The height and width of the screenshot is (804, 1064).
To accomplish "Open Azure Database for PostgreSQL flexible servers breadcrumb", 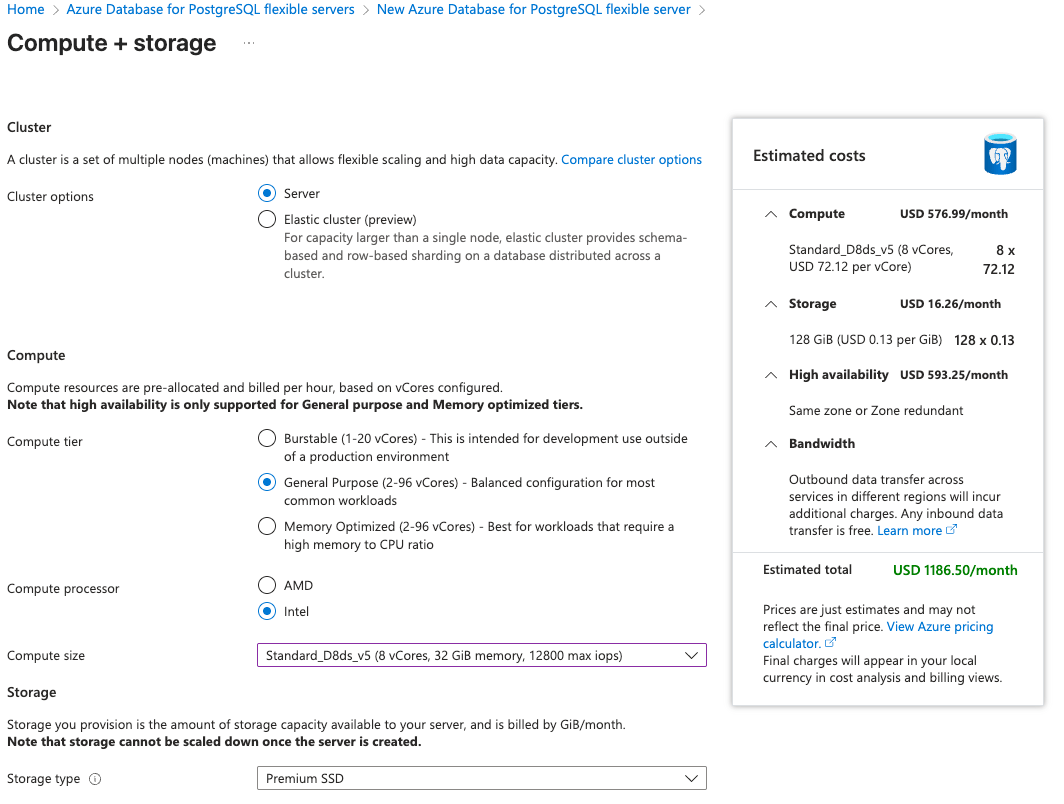I will coord(210,10).
